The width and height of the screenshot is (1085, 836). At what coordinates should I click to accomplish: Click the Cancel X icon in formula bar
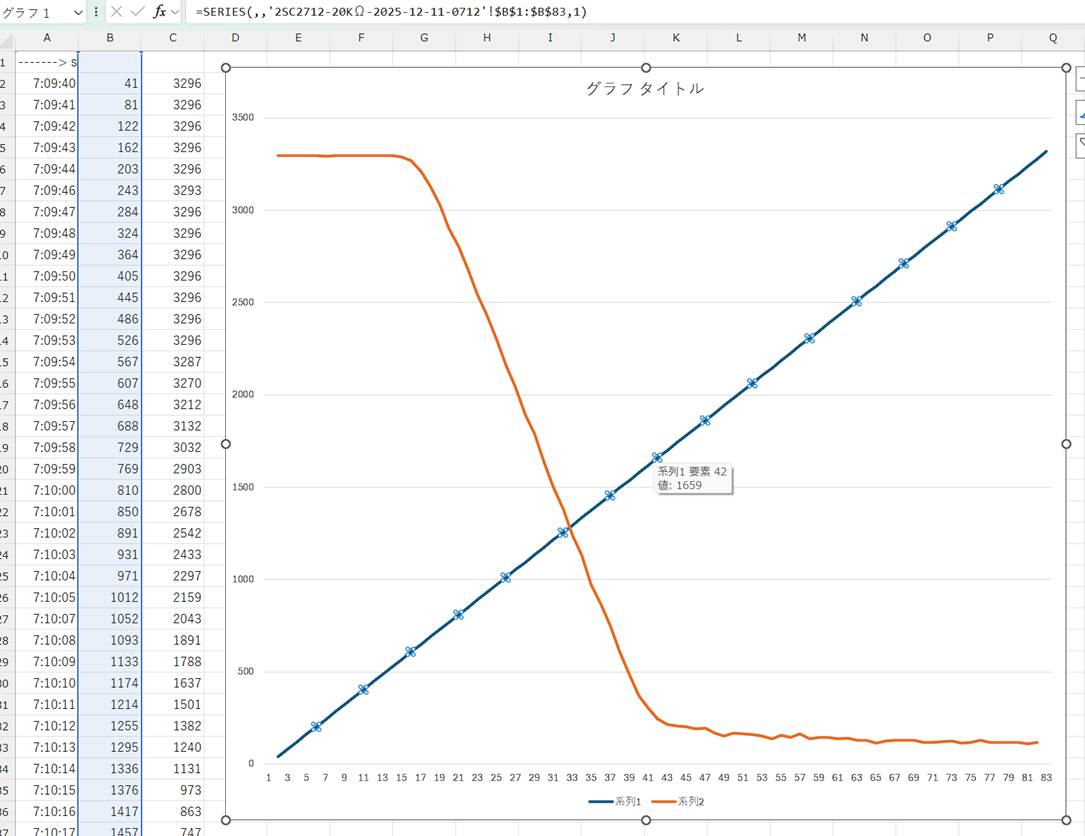pos(116,12)
